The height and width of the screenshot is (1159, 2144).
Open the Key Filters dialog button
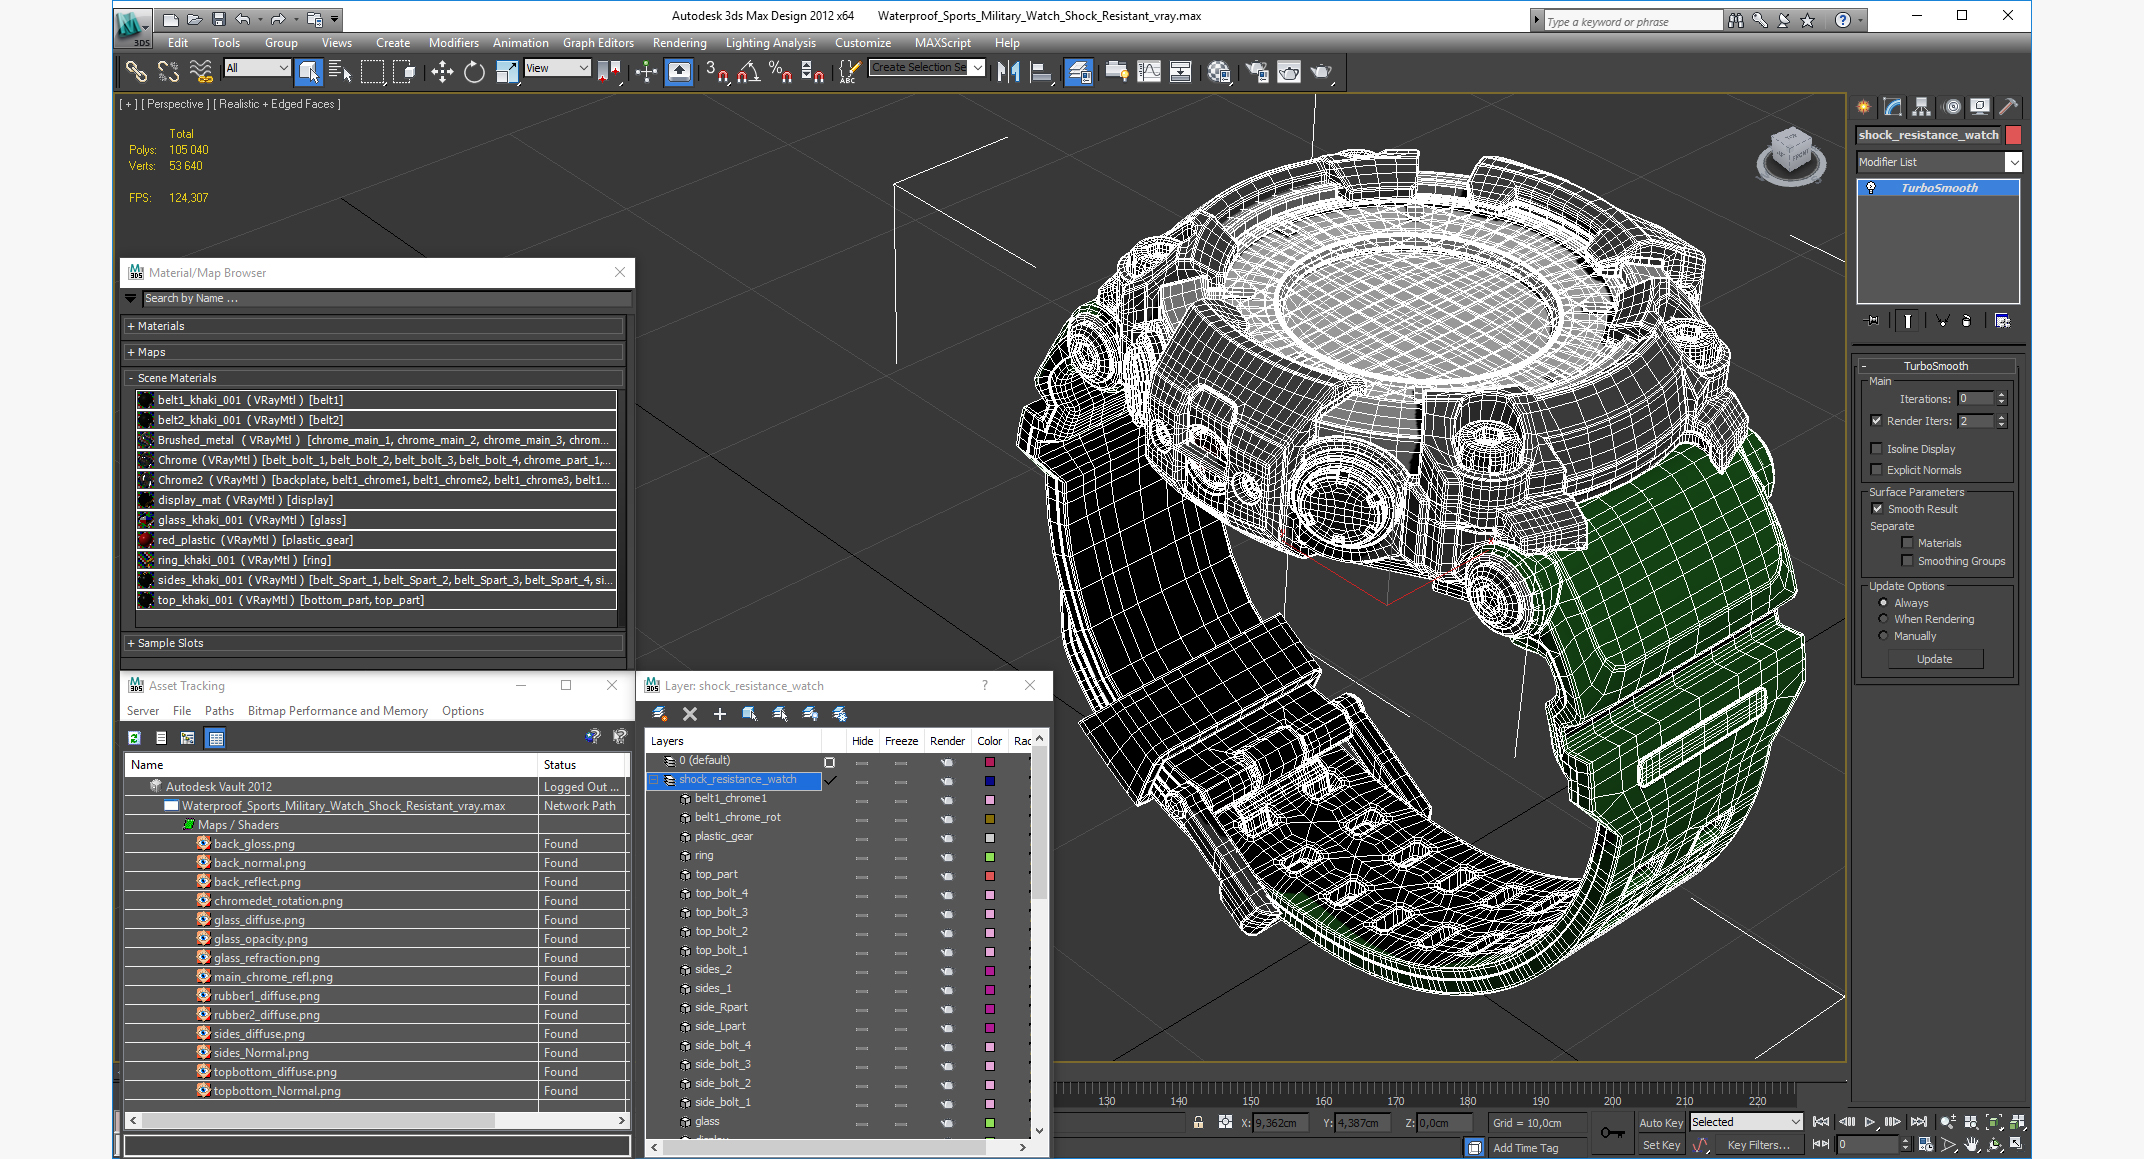[x=1759, y=1145]
